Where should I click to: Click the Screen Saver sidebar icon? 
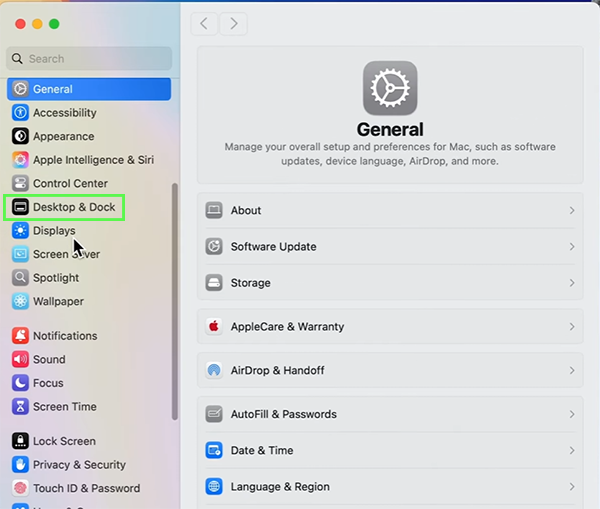20,254
